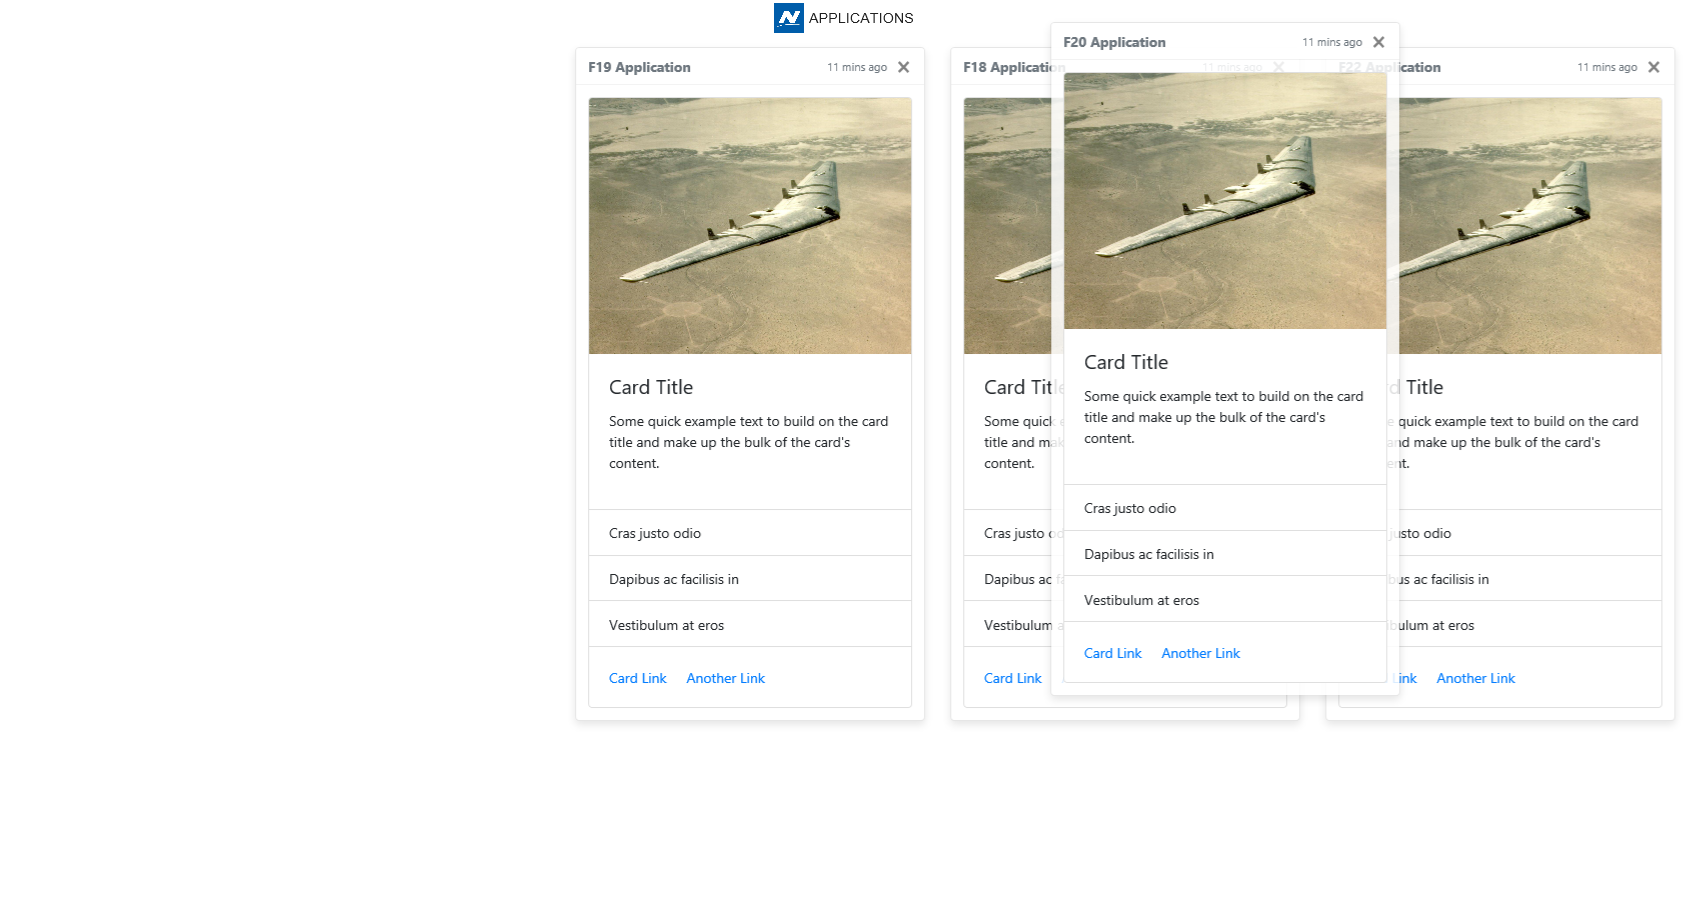Click the F20 Application title

(1114, 42)
